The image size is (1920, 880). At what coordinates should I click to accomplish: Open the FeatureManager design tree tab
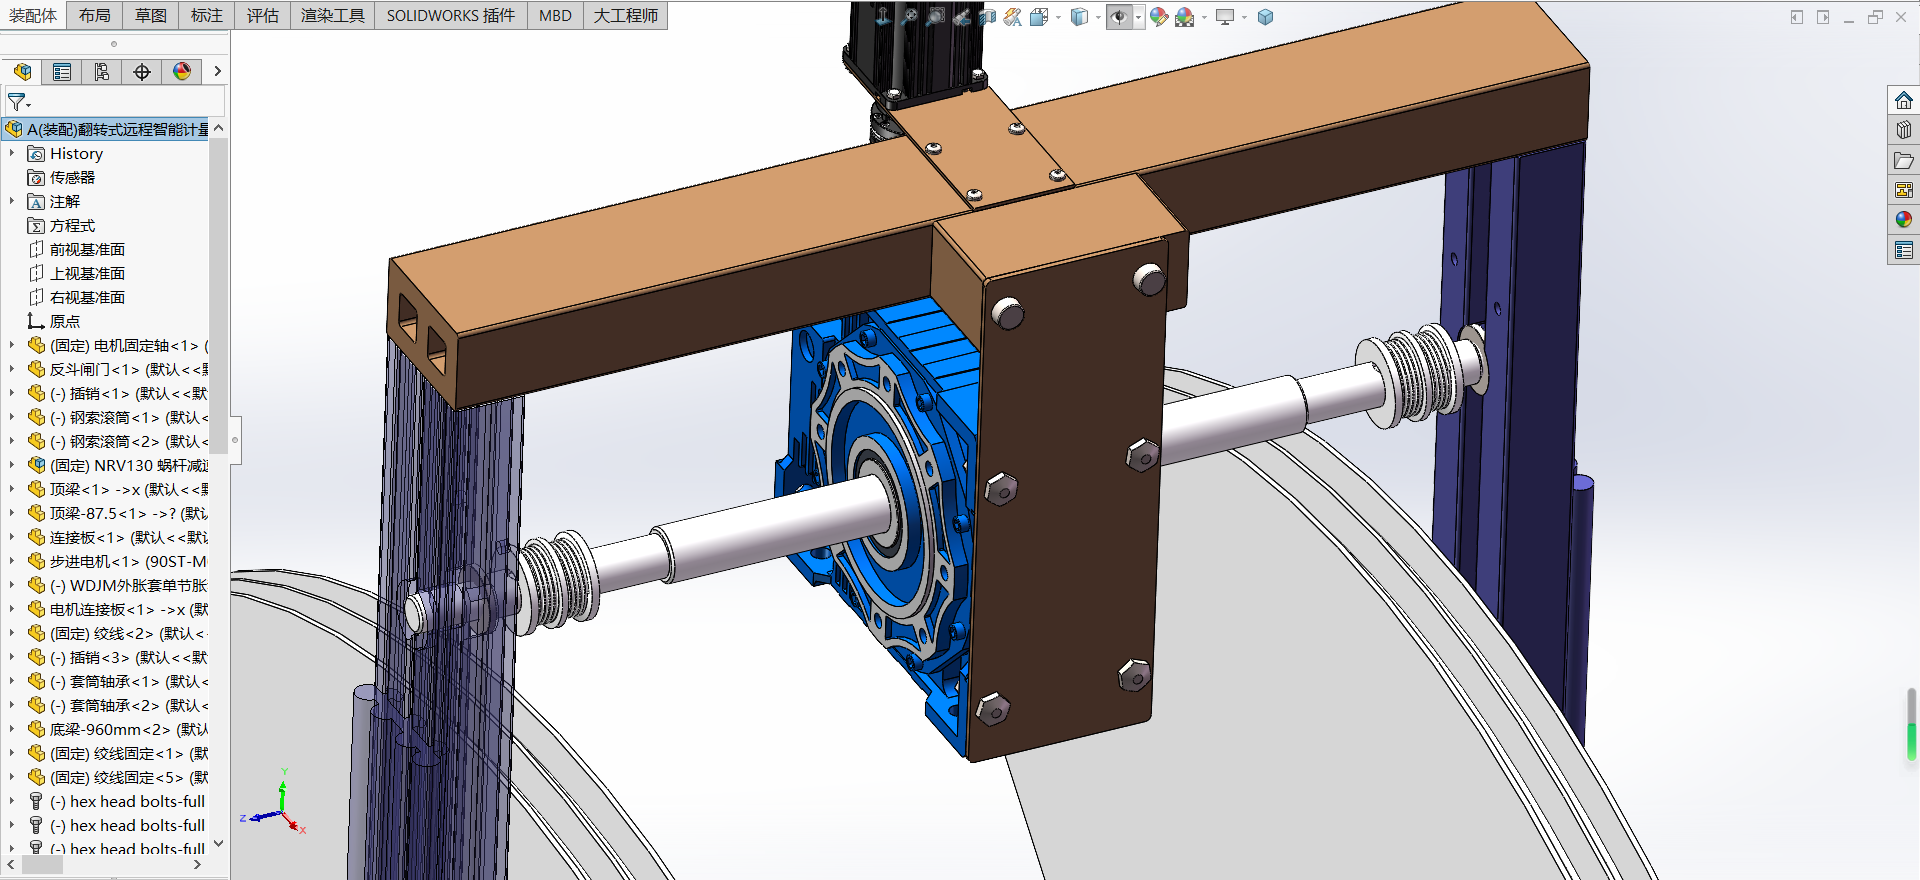(22, 72)
